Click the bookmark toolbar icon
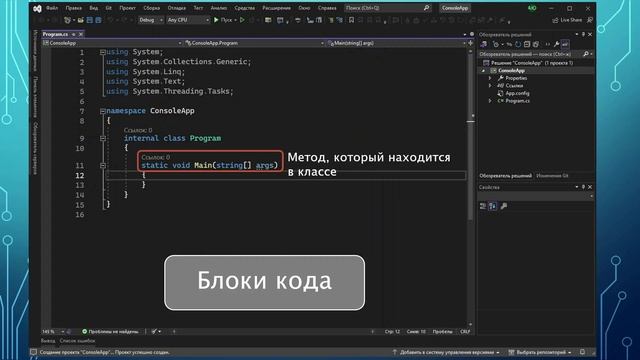 351,20
